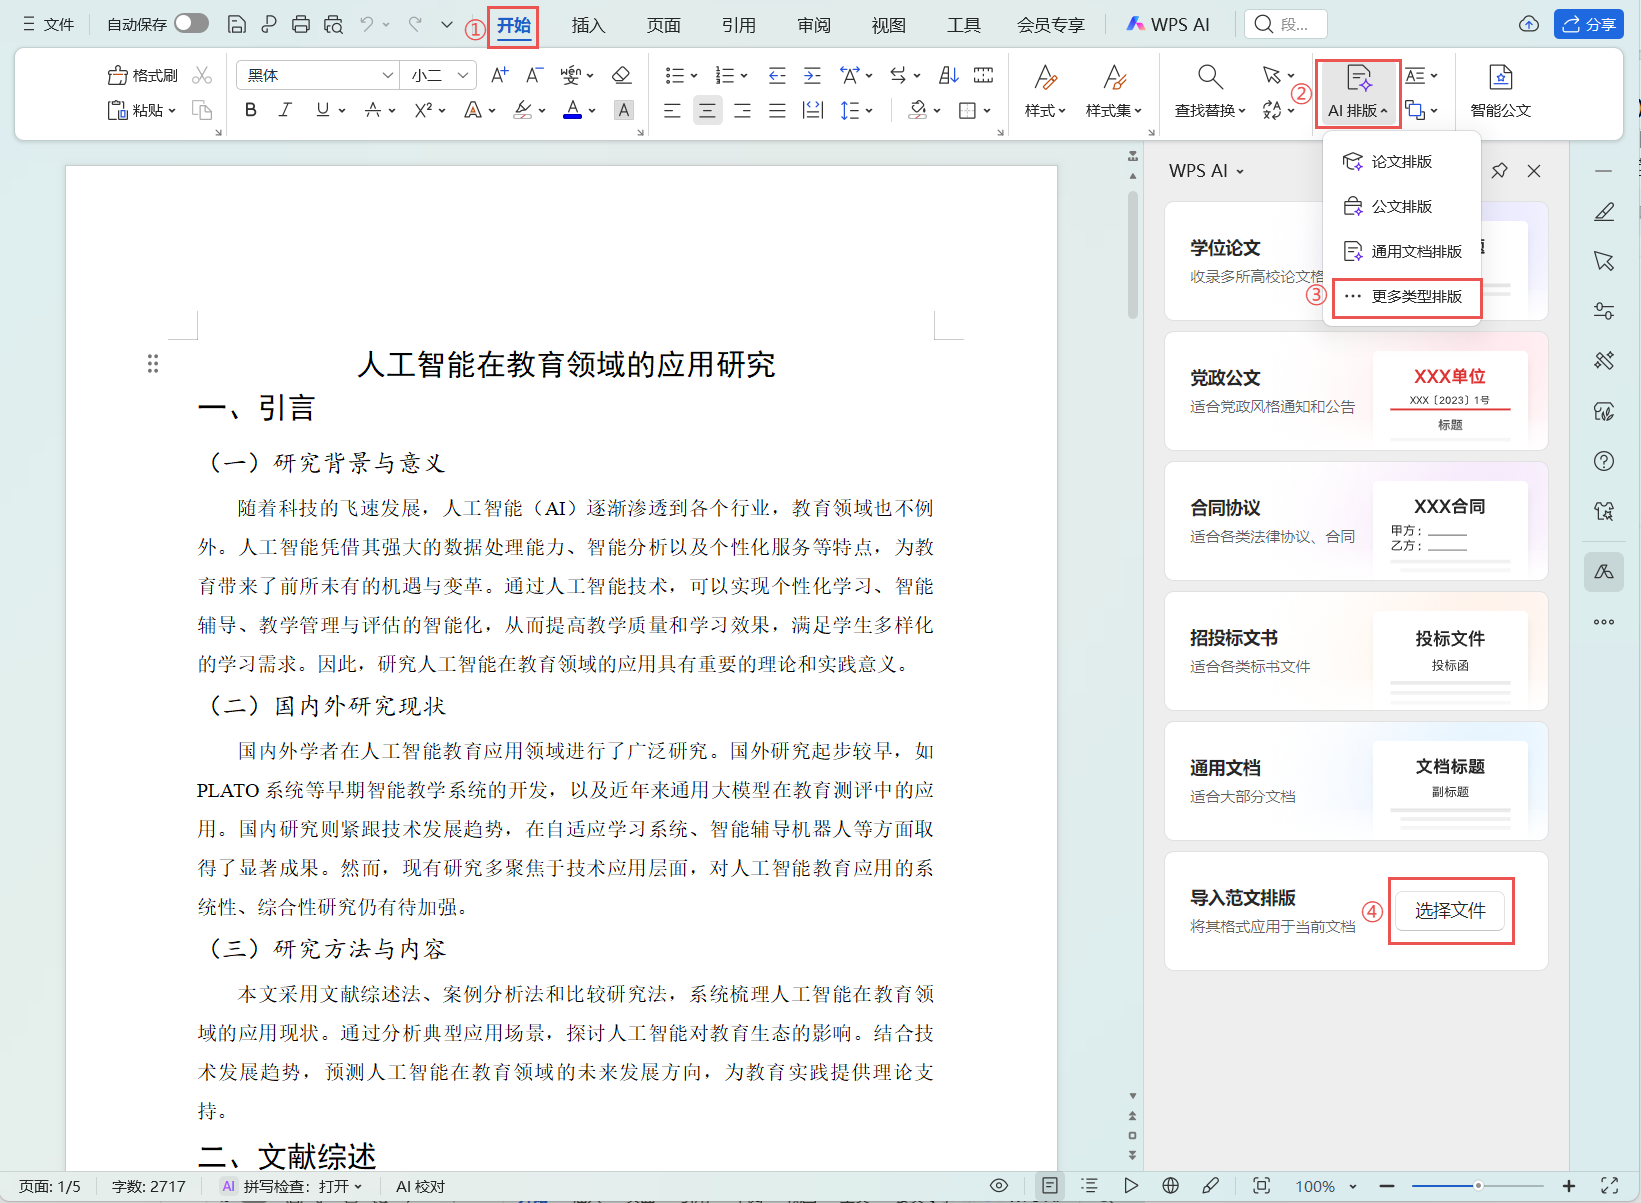Click the zoom slider handle in the status bar
Image resolution: width=1641 pixels, height=1203 pixels.
1478,1186
